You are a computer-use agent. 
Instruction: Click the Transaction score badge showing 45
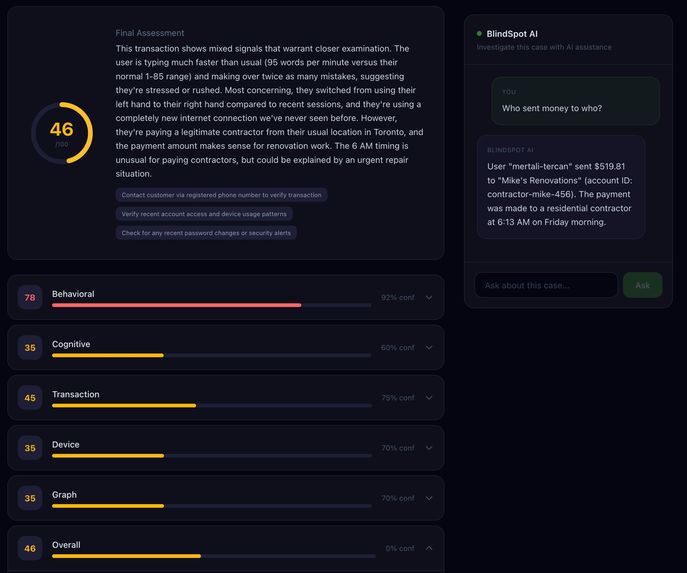(x=30, y=398)
